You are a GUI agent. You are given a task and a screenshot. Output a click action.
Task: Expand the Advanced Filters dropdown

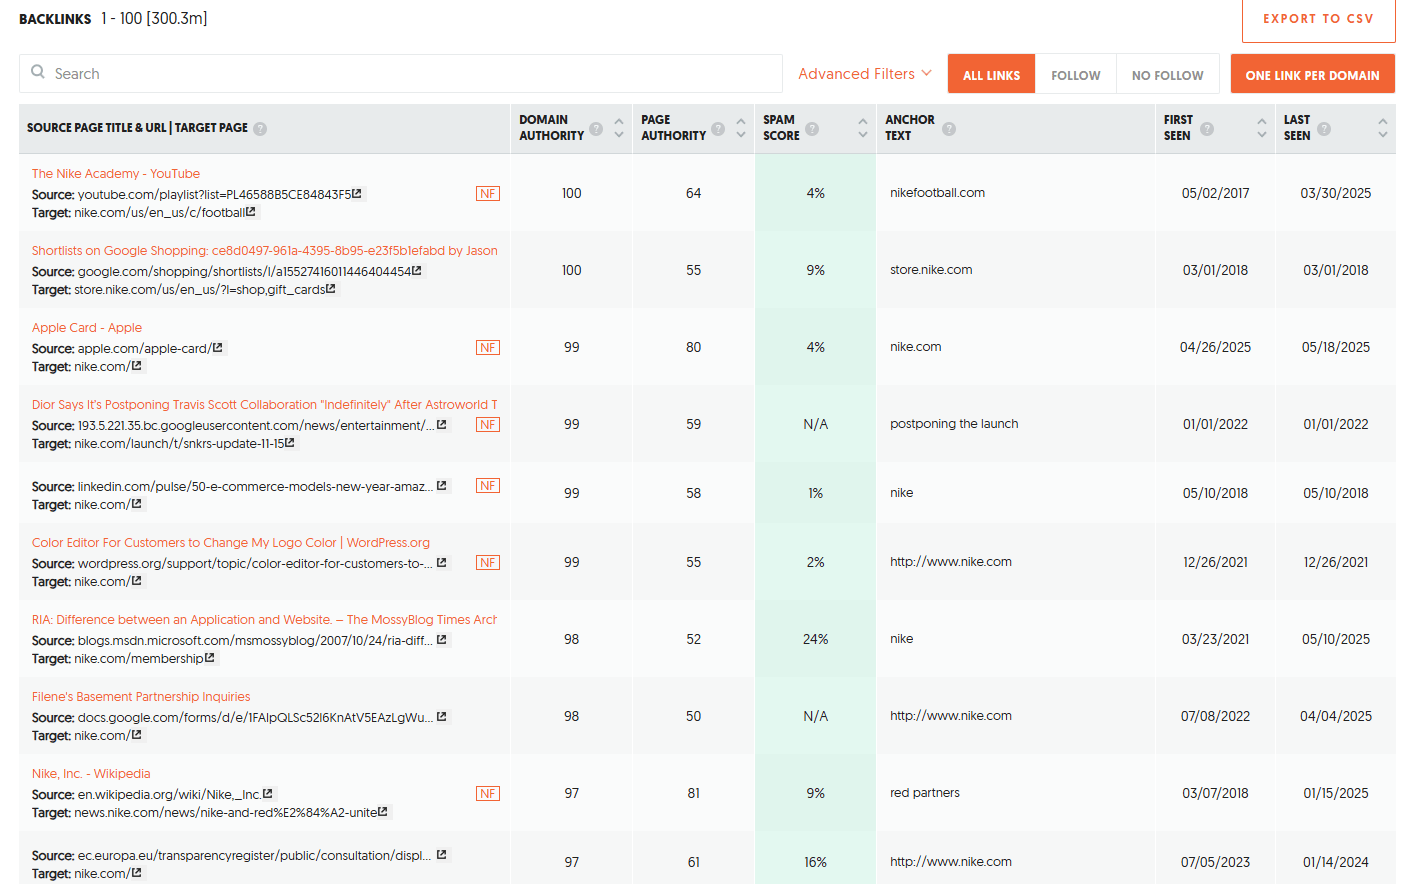pyautogui.click(x=865, y=74)
